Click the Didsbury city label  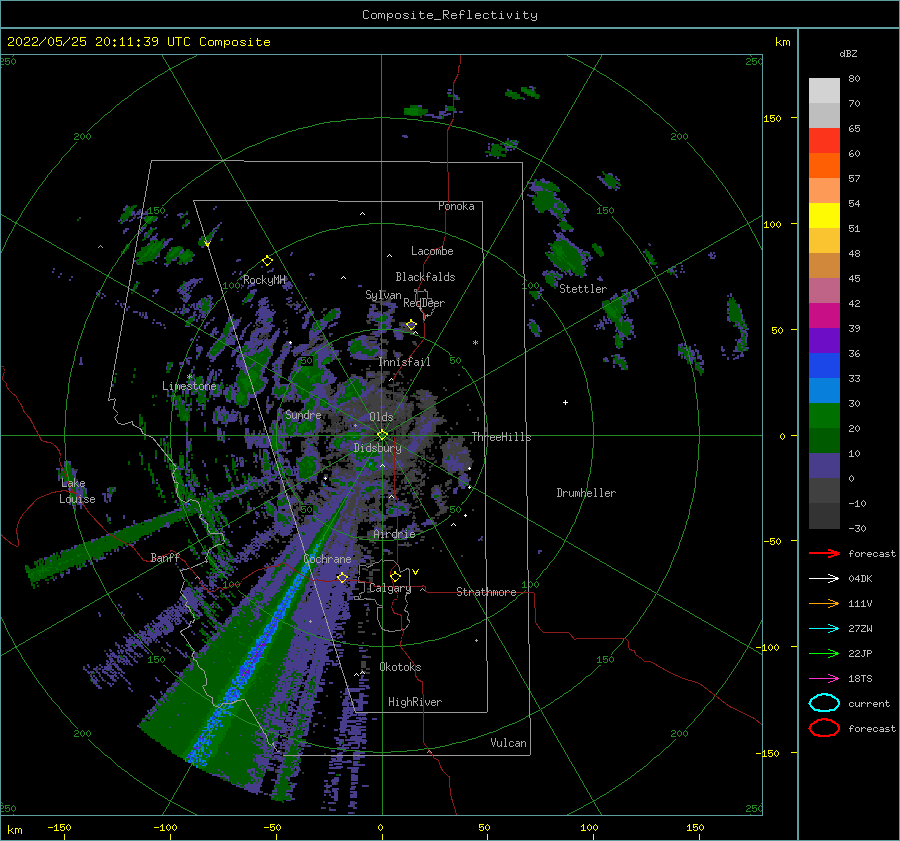pos(378,448)
